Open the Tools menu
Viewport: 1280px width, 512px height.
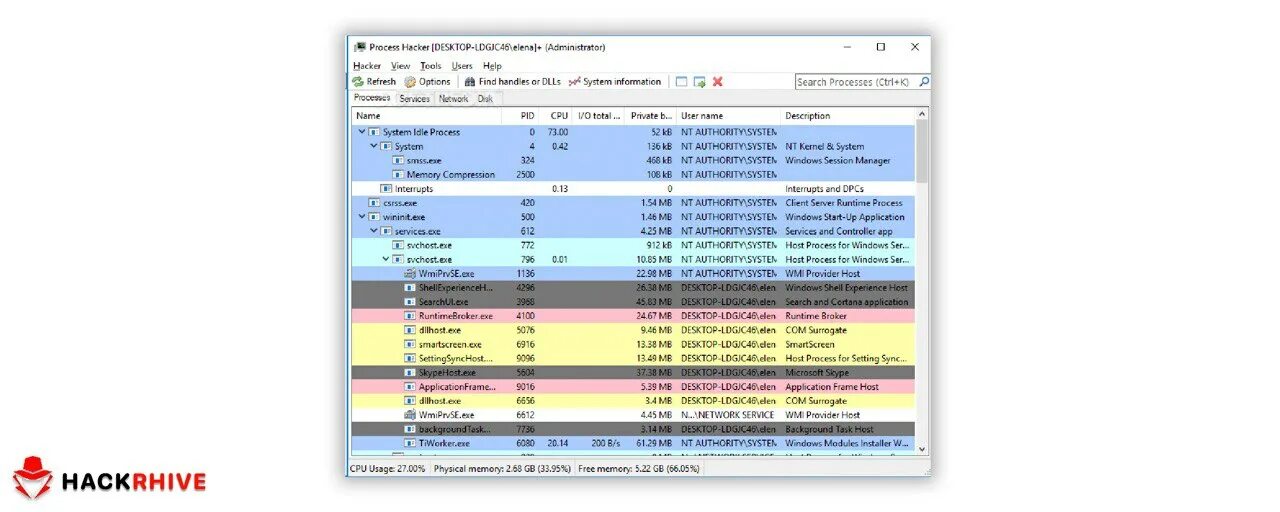pyautogui.click(x=430, y=66)
